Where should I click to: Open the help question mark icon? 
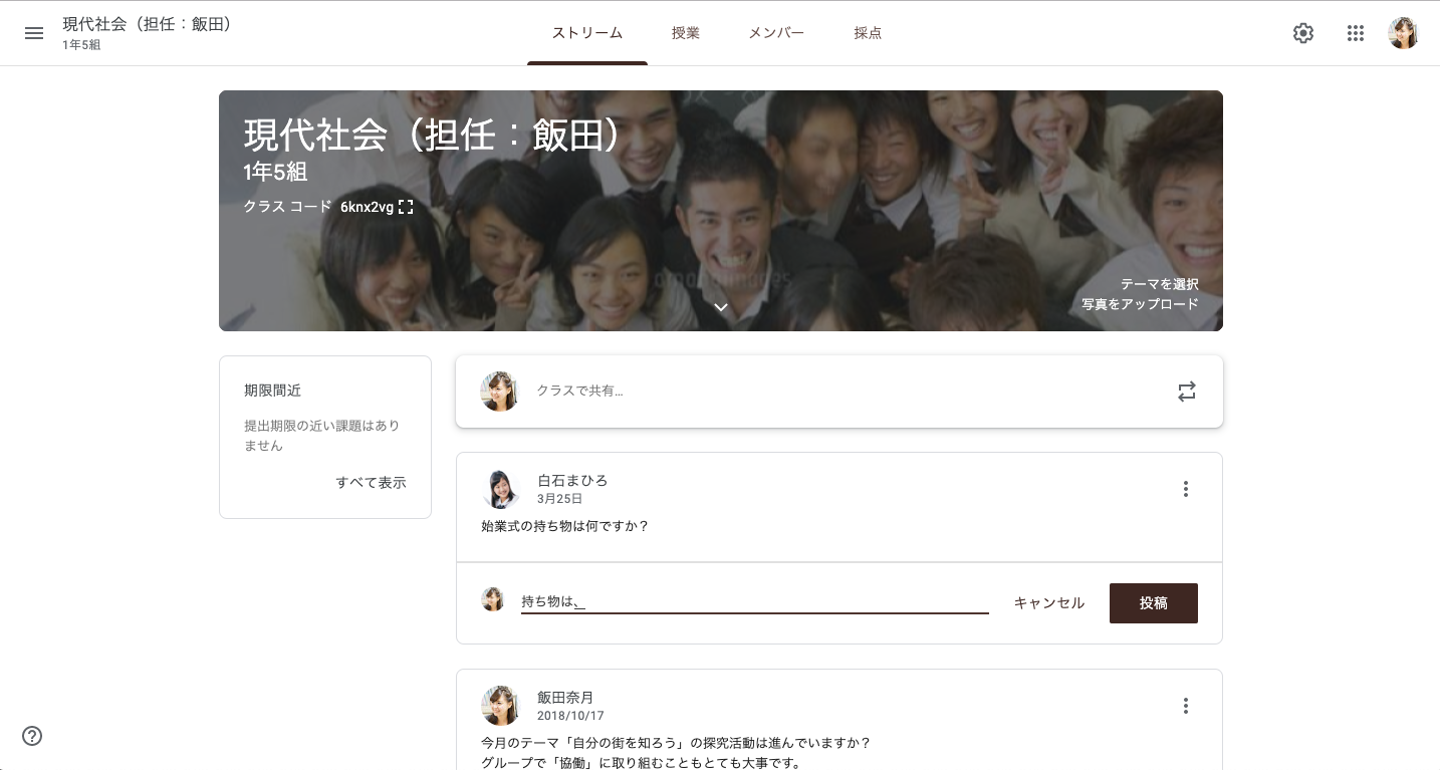[x=32, y=736]
